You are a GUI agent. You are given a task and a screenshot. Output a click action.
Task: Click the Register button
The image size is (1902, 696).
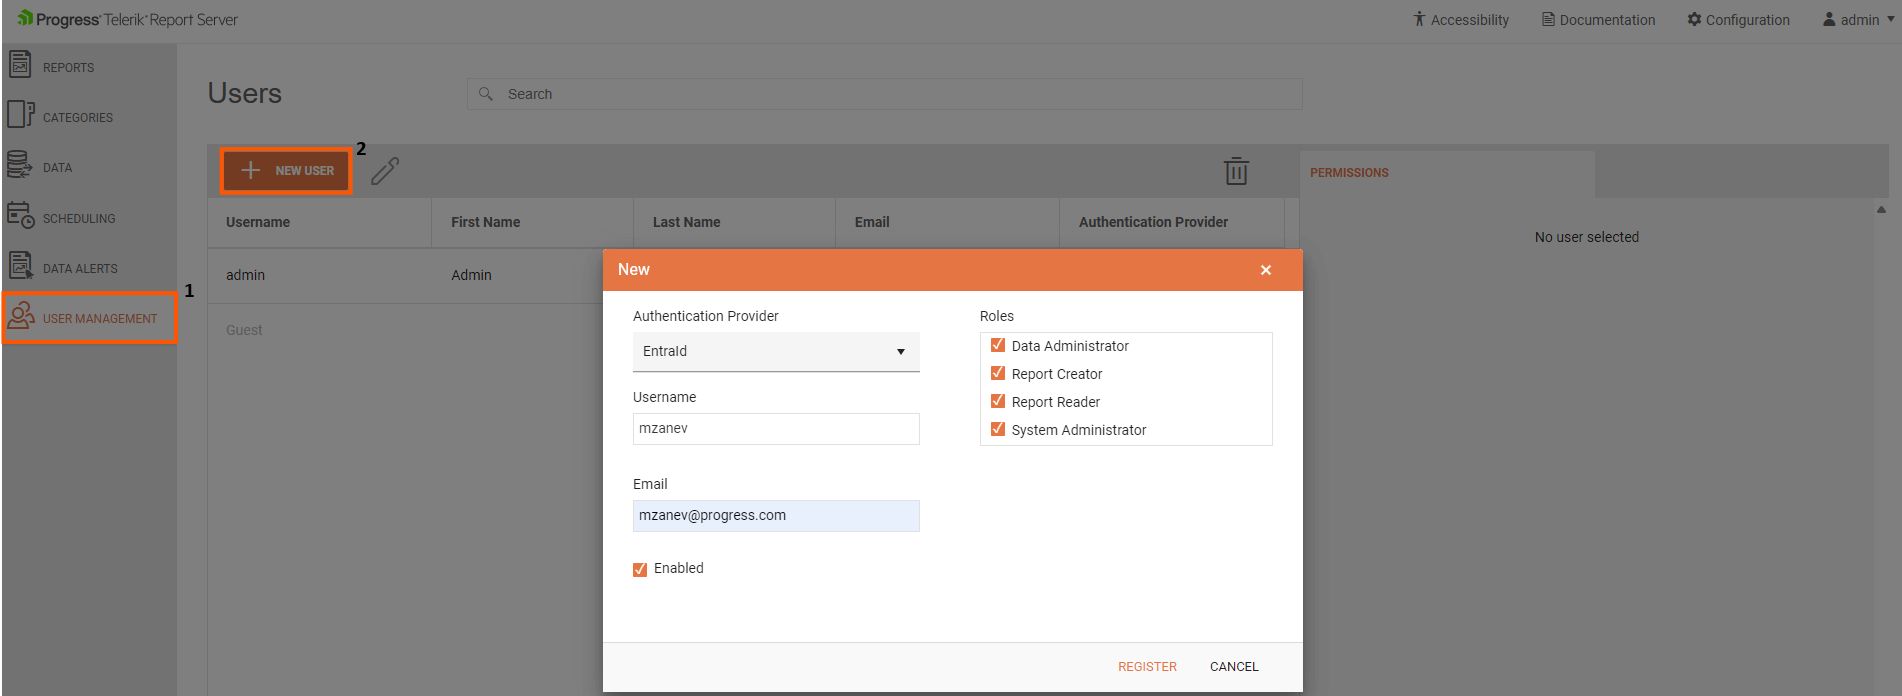[x=1147, y=667]
